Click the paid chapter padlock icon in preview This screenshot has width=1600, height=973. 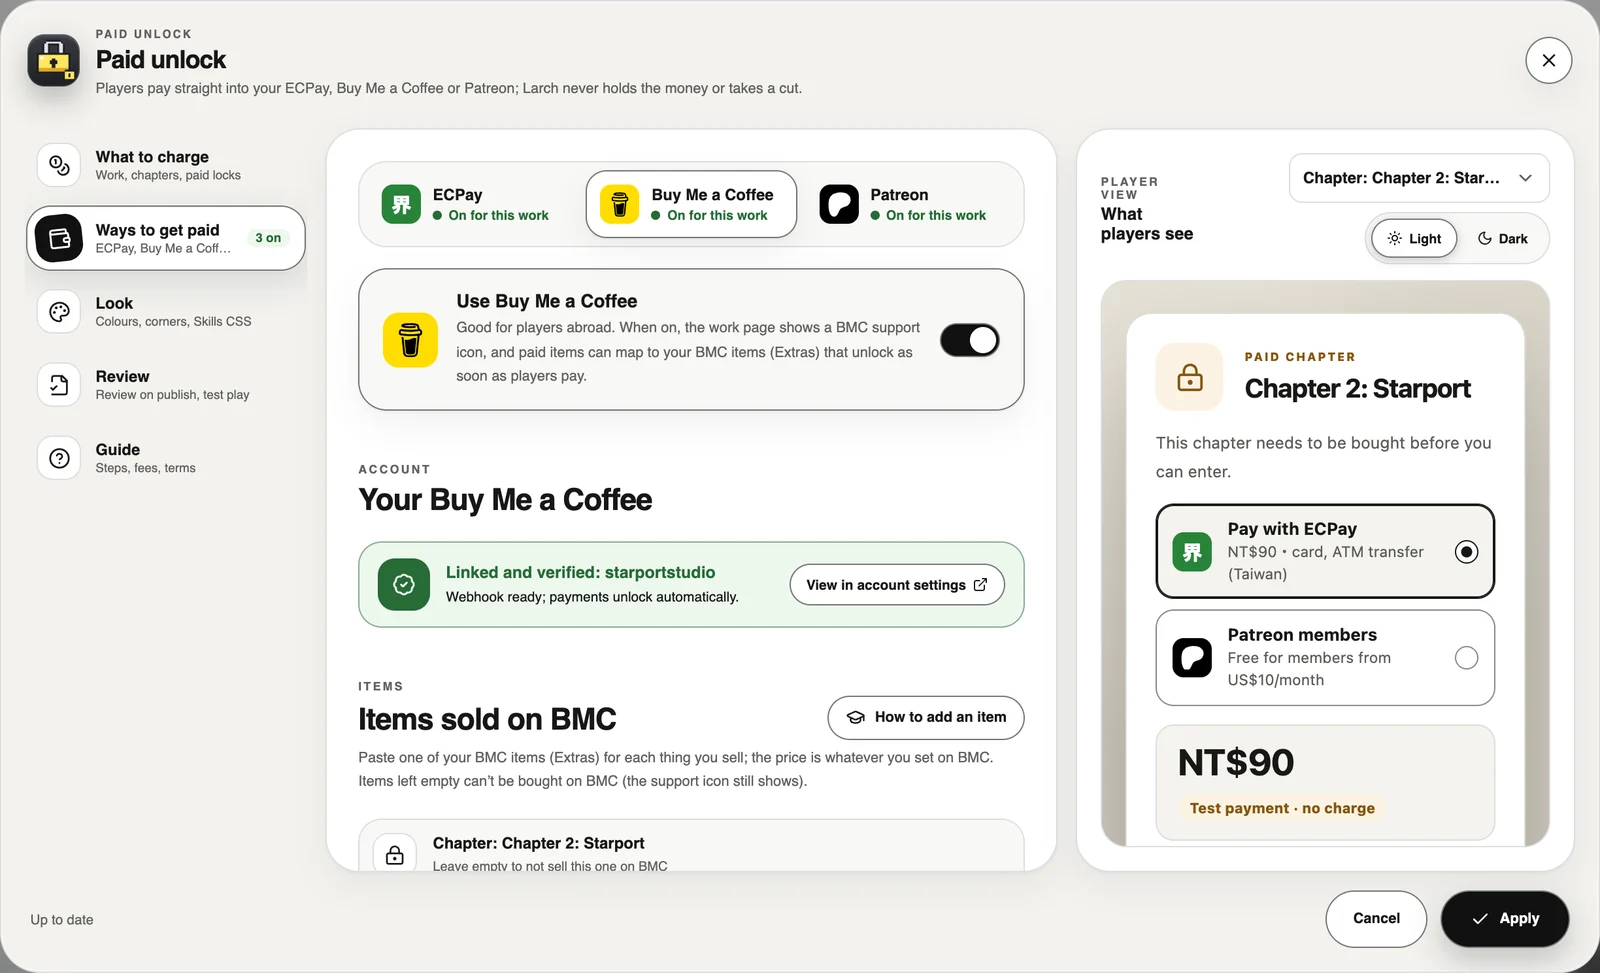1190,377
